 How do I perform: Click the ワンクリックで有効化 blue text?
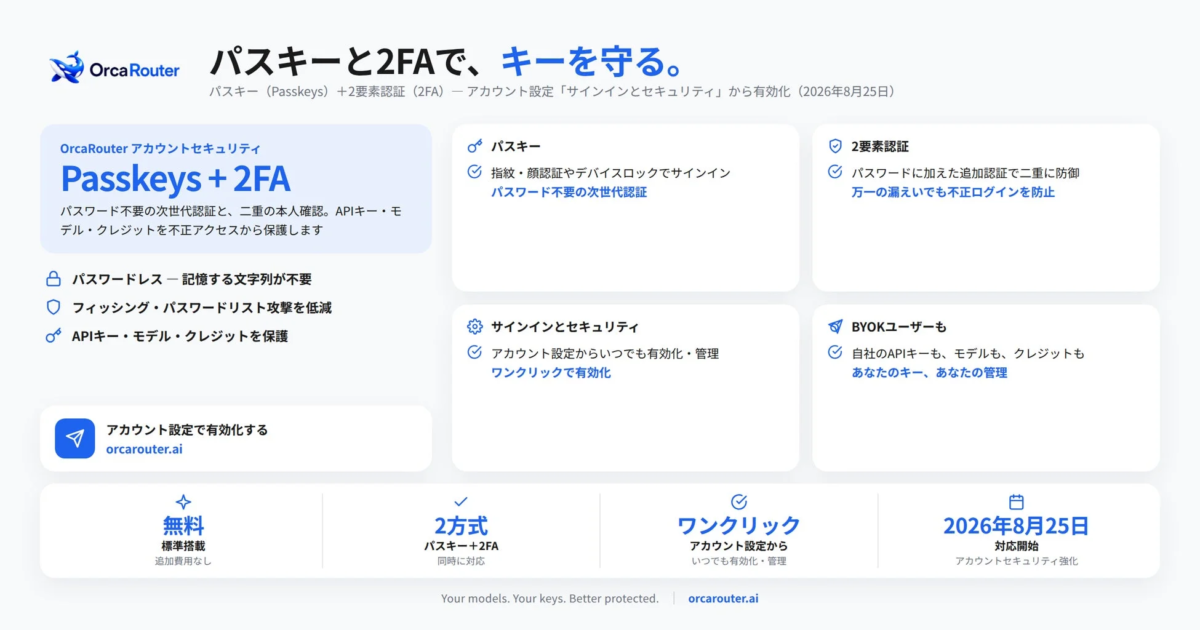(x=551, y=372)
